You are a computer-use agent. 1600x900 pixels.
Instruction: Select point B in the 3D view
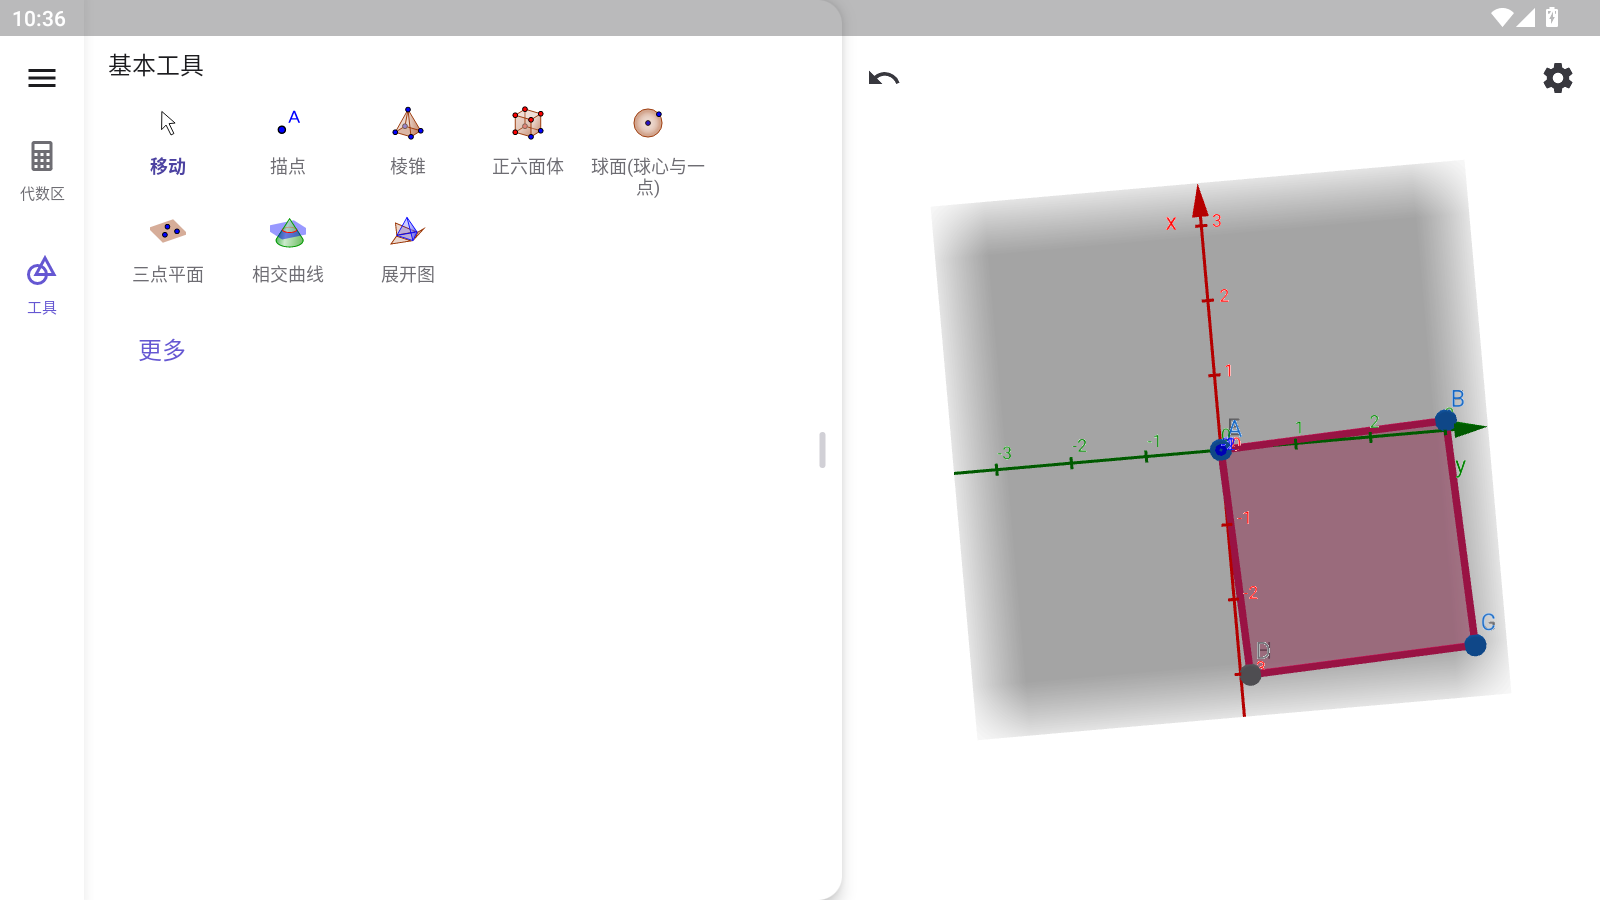(1446, 420)
